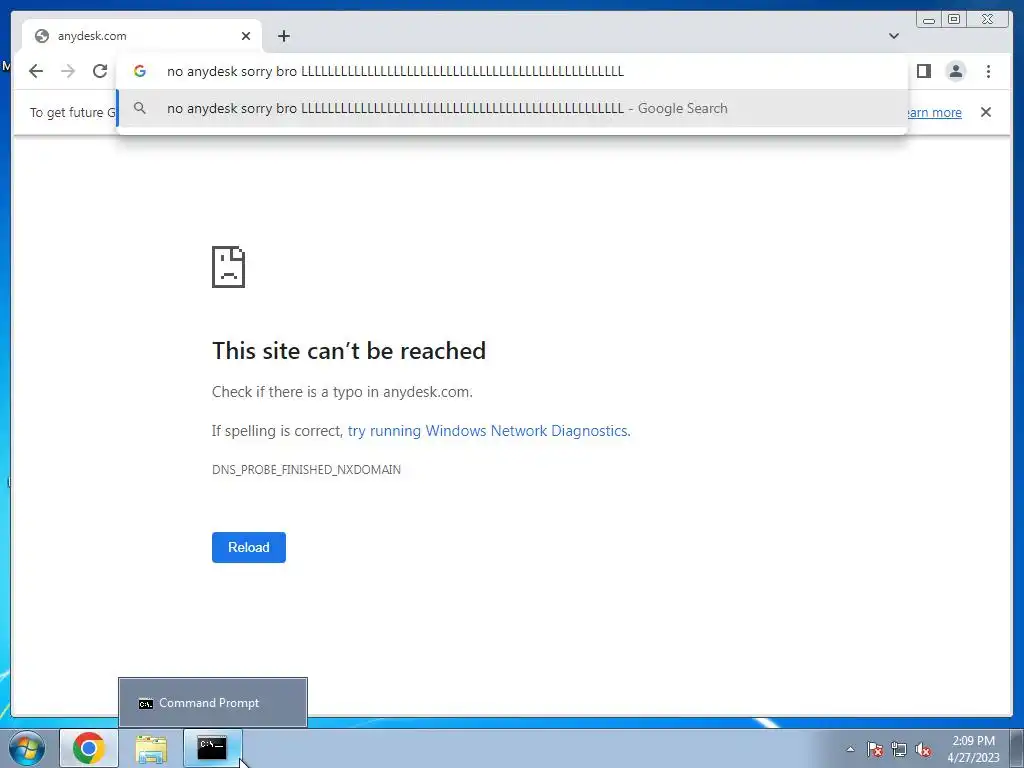Click the muted volume tray icon
Viewport: 1024px width, 768px height.
pos(923,749)
